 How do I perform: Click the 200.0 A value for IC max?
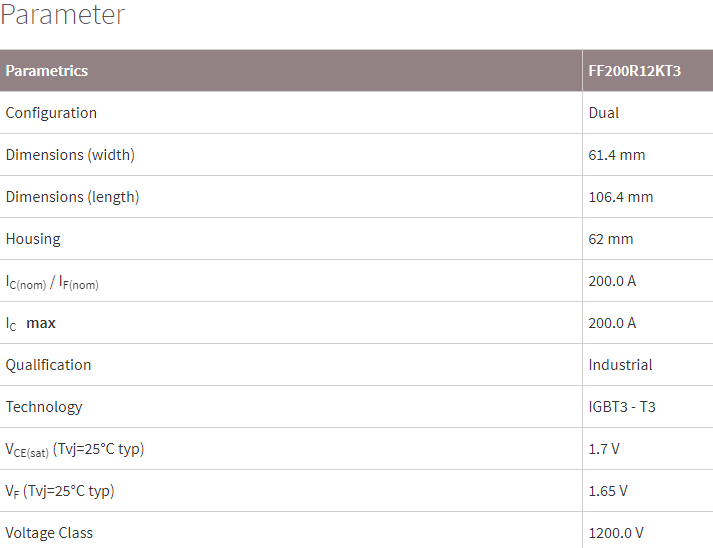pos(612,323)
